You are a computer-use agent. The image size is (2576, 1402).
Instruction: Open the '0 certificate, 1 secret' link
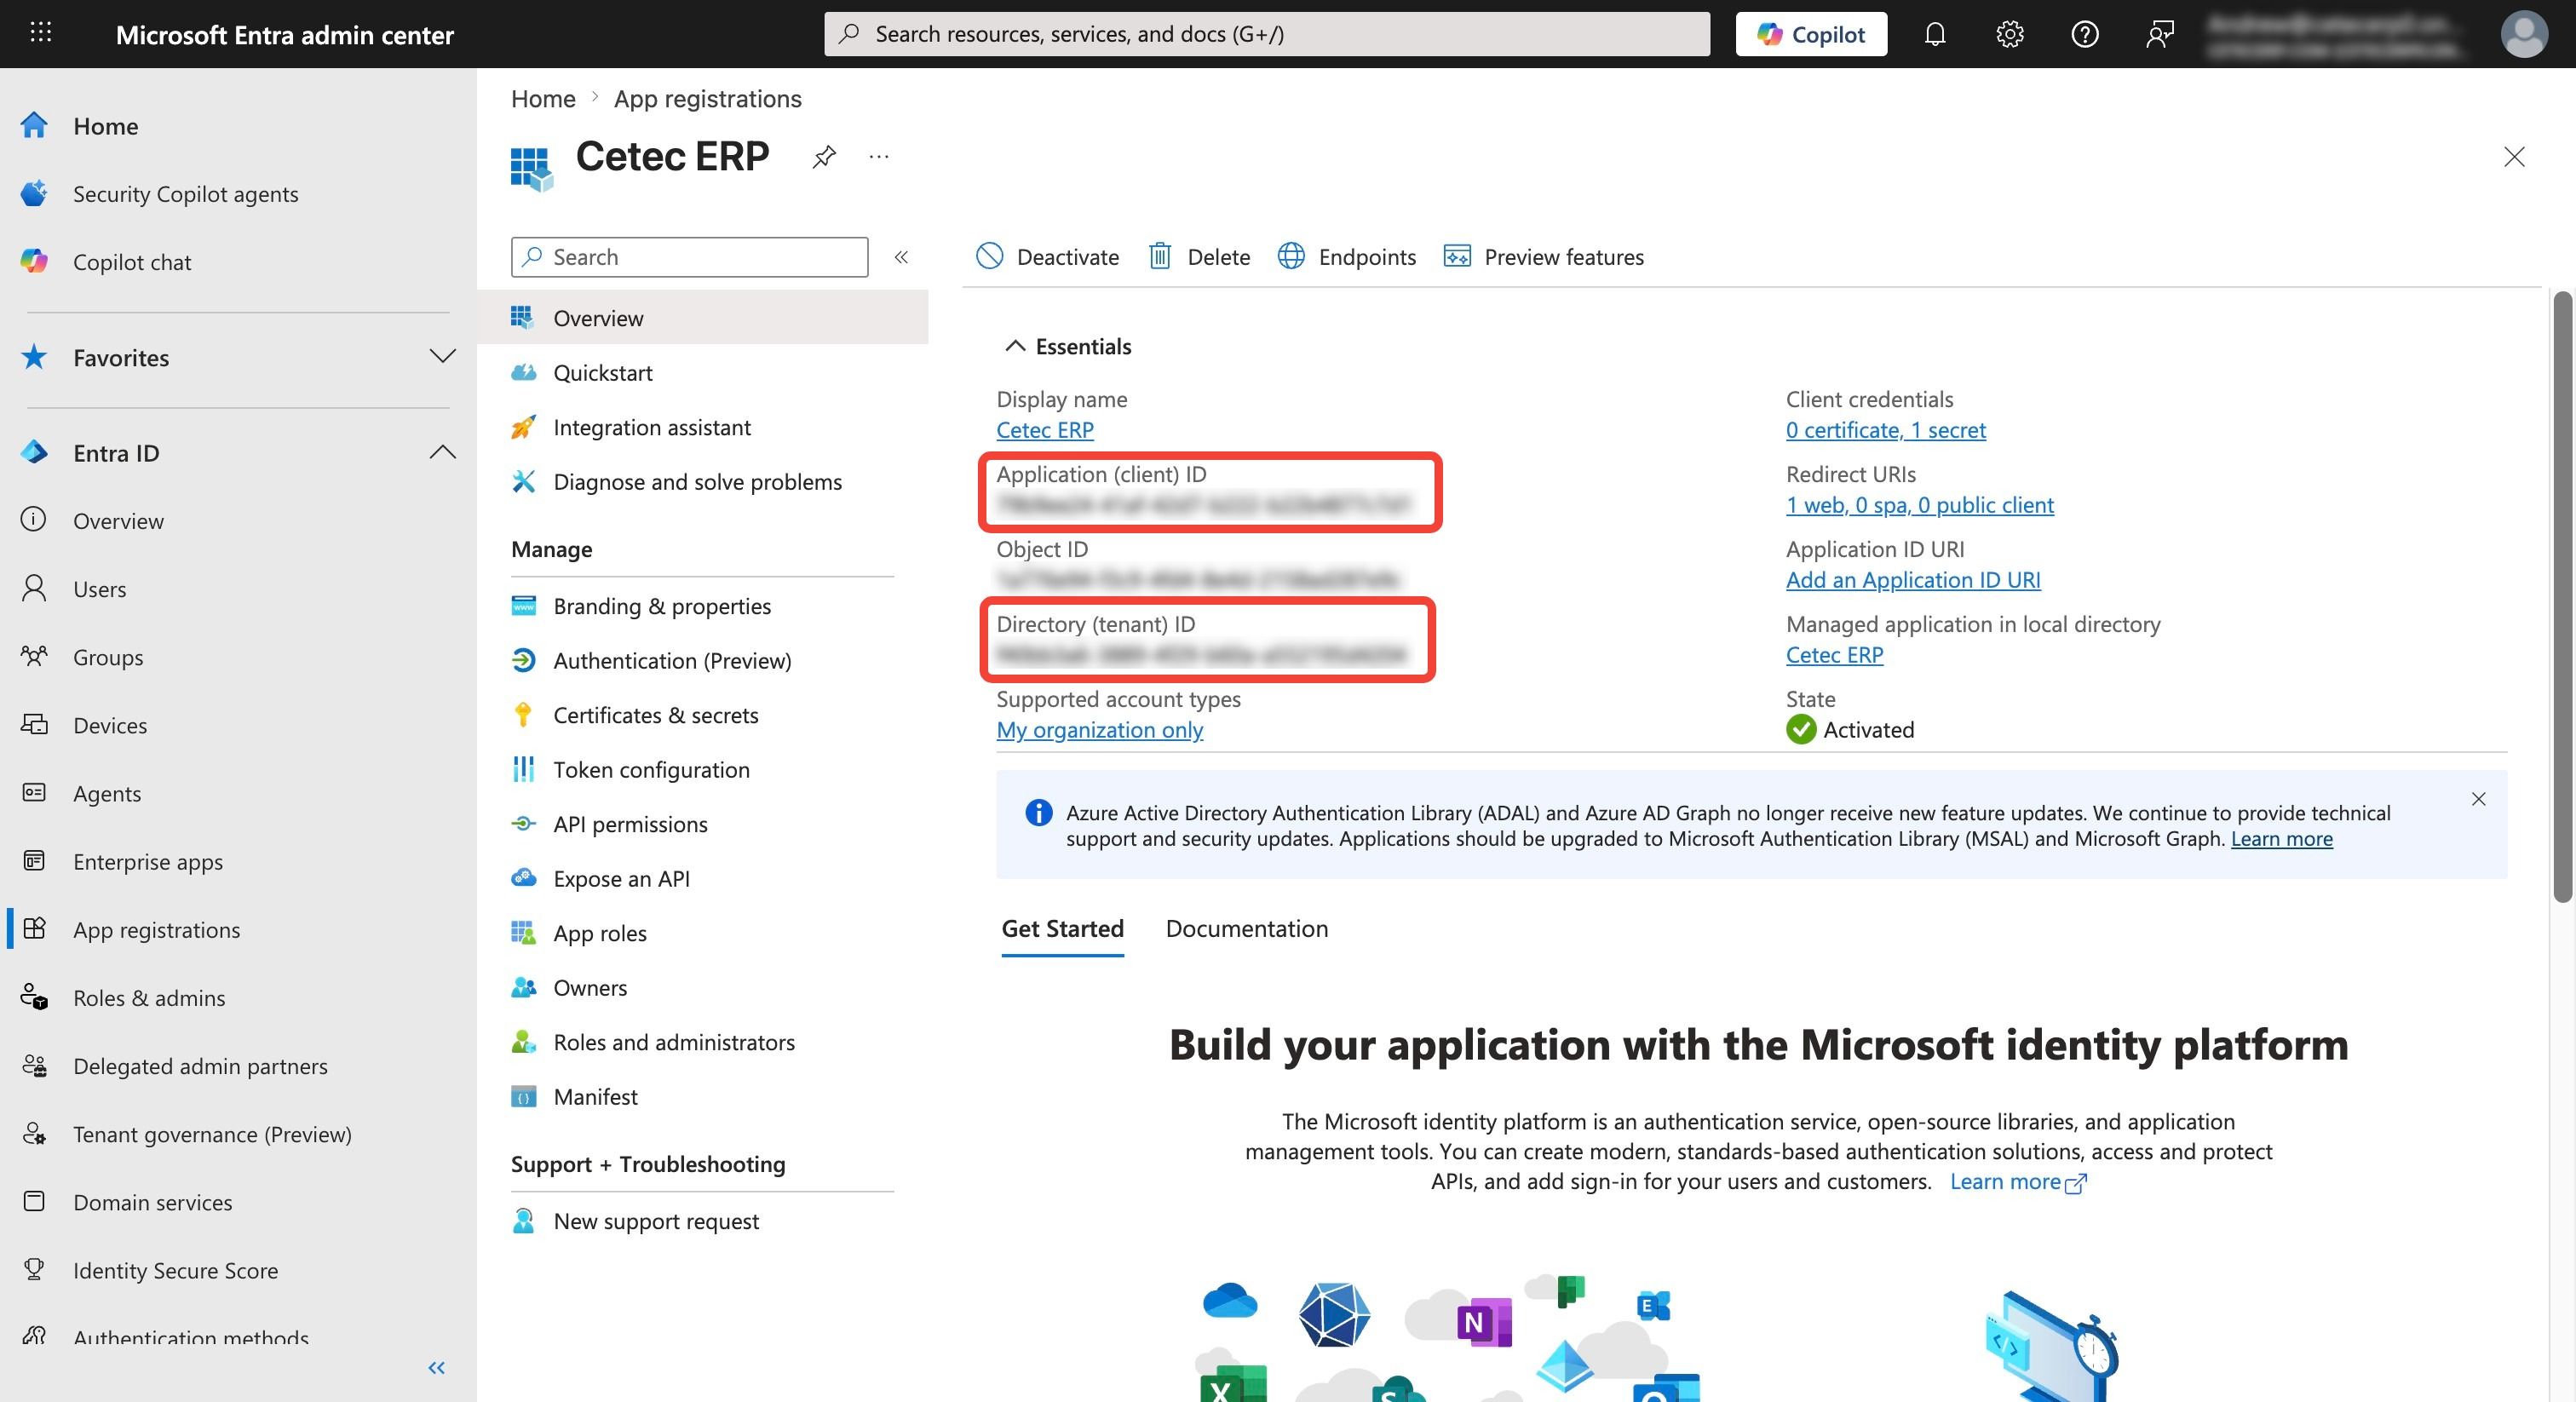pyautogui.click(x=1886, y=430)
